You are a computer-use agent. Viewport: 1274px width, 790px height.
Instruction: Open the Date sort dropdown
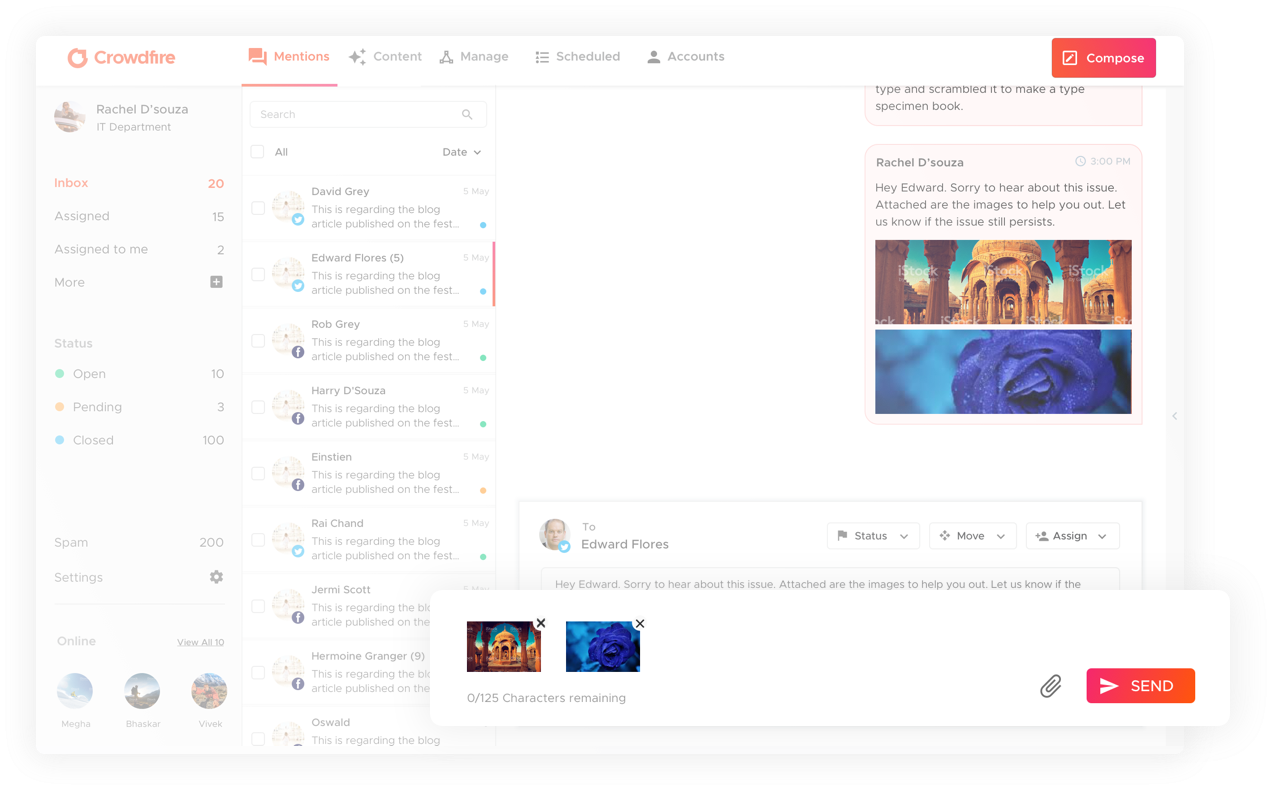pos(462,152)
